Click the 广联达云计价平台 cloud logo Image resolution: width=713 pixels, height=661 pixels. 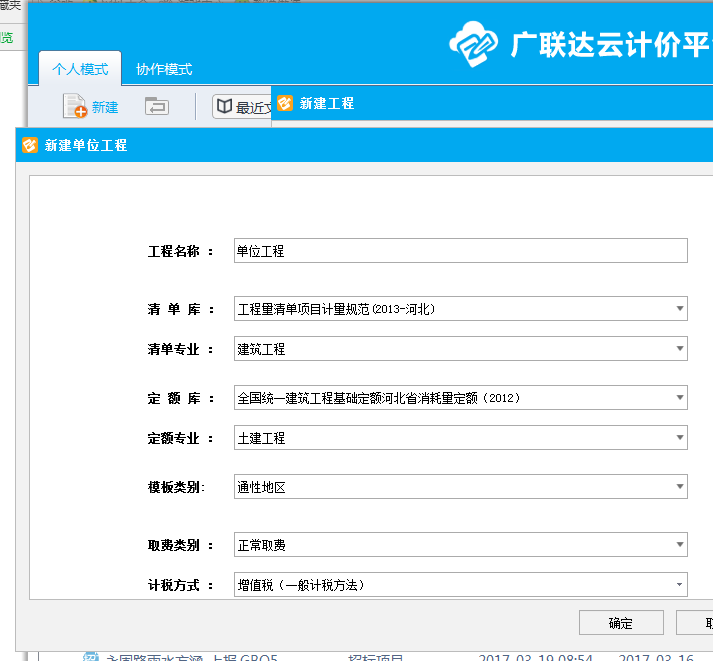pyautogui.click(x=473, y=44)
